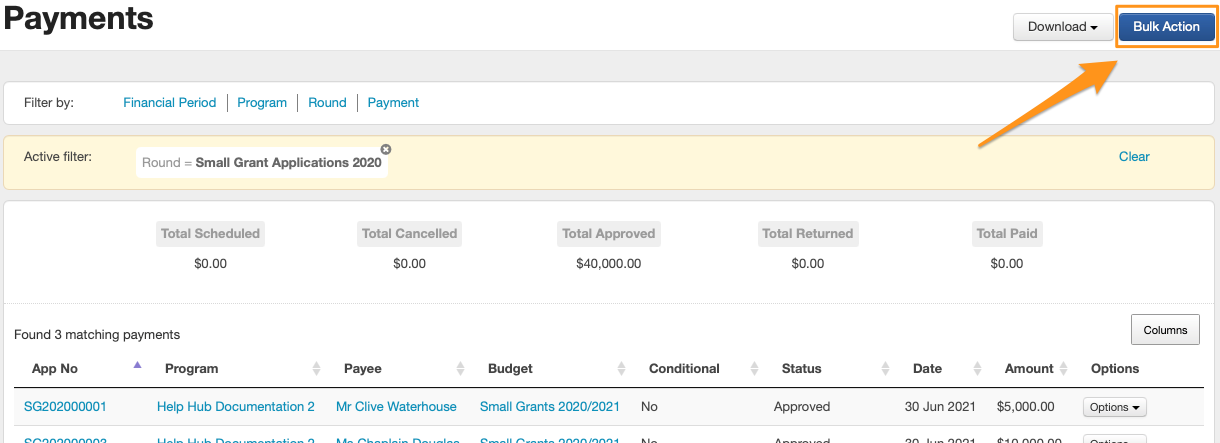Remove the Small Grant Applications 2020 filter
The height and width of the screenshot is (443, 1220).
pos(386,150)
